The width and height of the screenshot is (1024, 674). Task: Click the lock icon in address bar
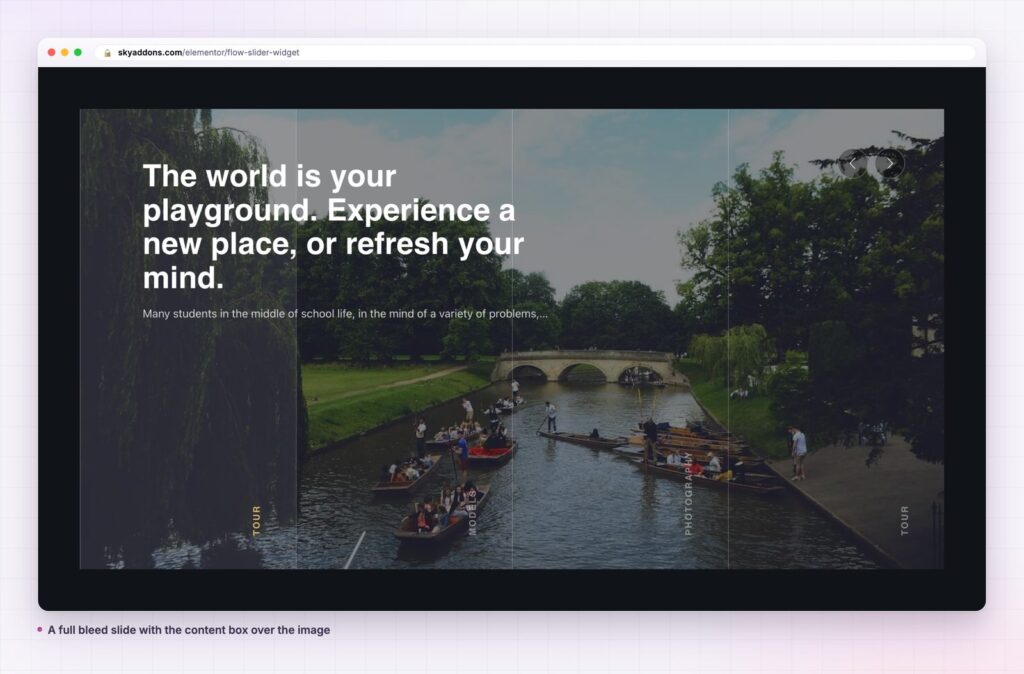(x=108, y=53)
